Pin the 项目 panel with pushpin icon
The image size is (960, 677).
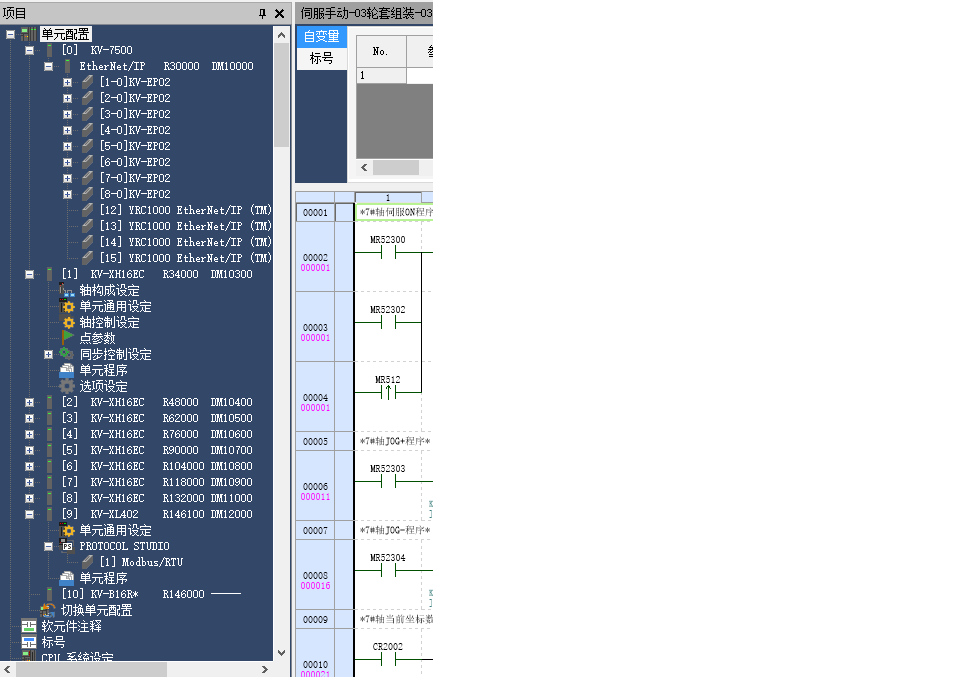(x=263, y=13)
